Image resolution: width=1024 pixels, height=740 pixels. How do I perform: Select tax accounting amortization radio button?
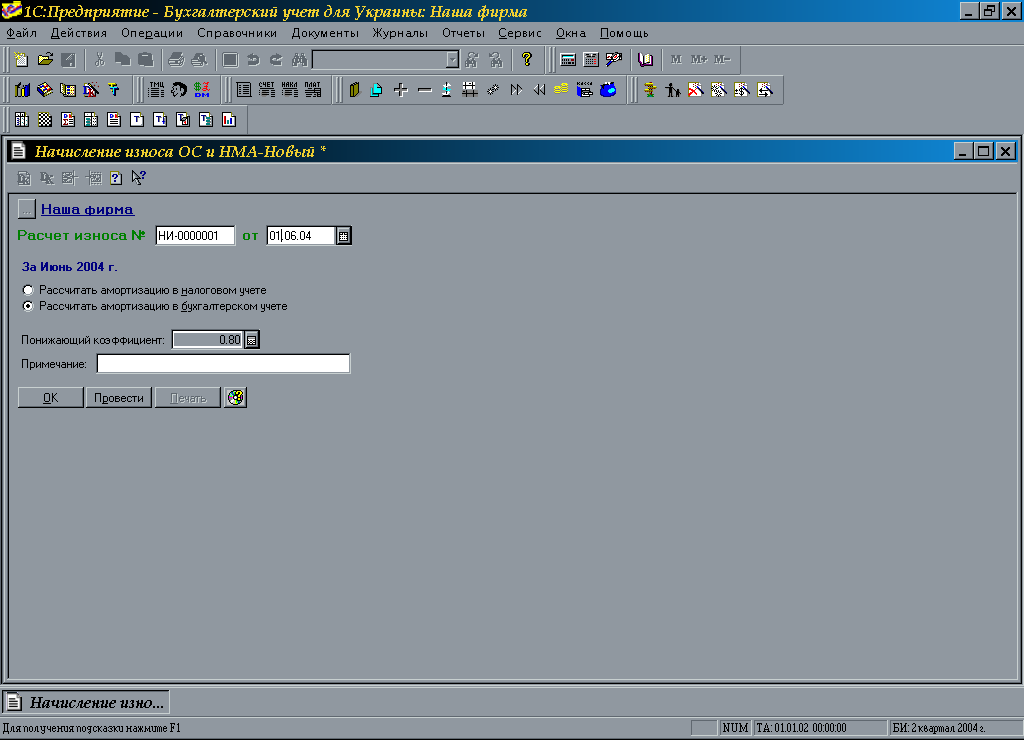pos(27,290)
